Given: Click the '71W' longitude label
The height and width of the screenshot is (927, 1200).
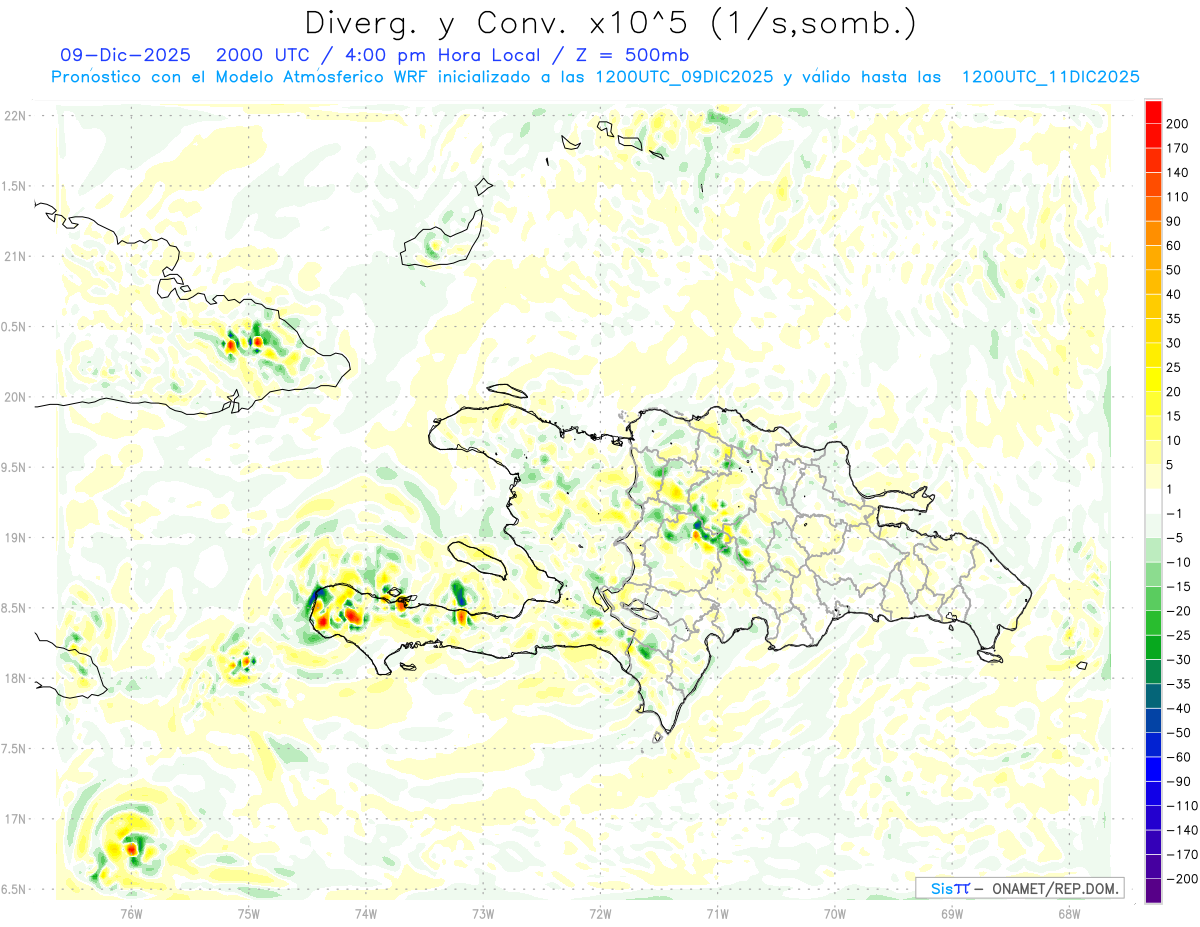Looking at the screenshot, I should (x=717, y=913).
